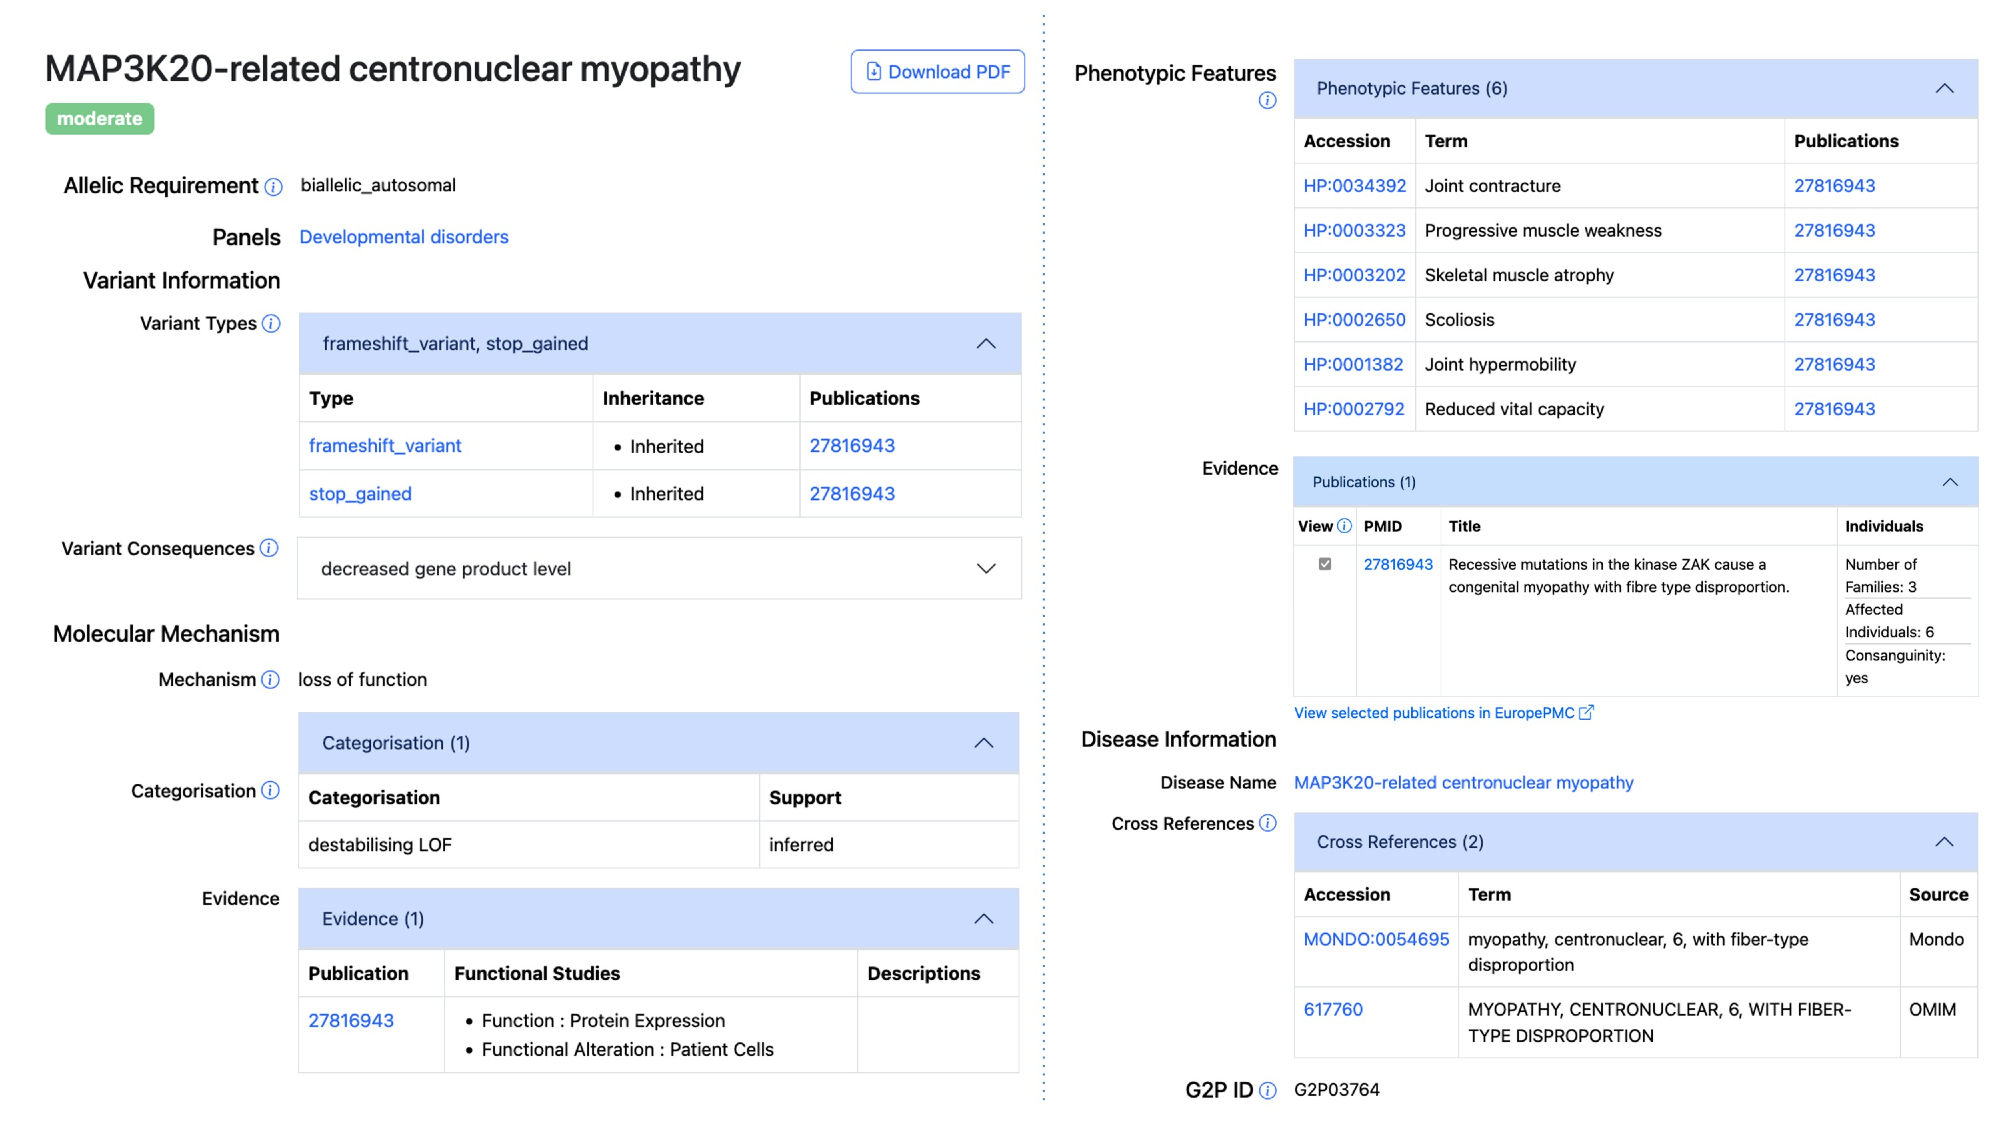Screen dimensions: 2000x1125
Task: Click info icon next to Variant Consequences
Action: (269, 548)
